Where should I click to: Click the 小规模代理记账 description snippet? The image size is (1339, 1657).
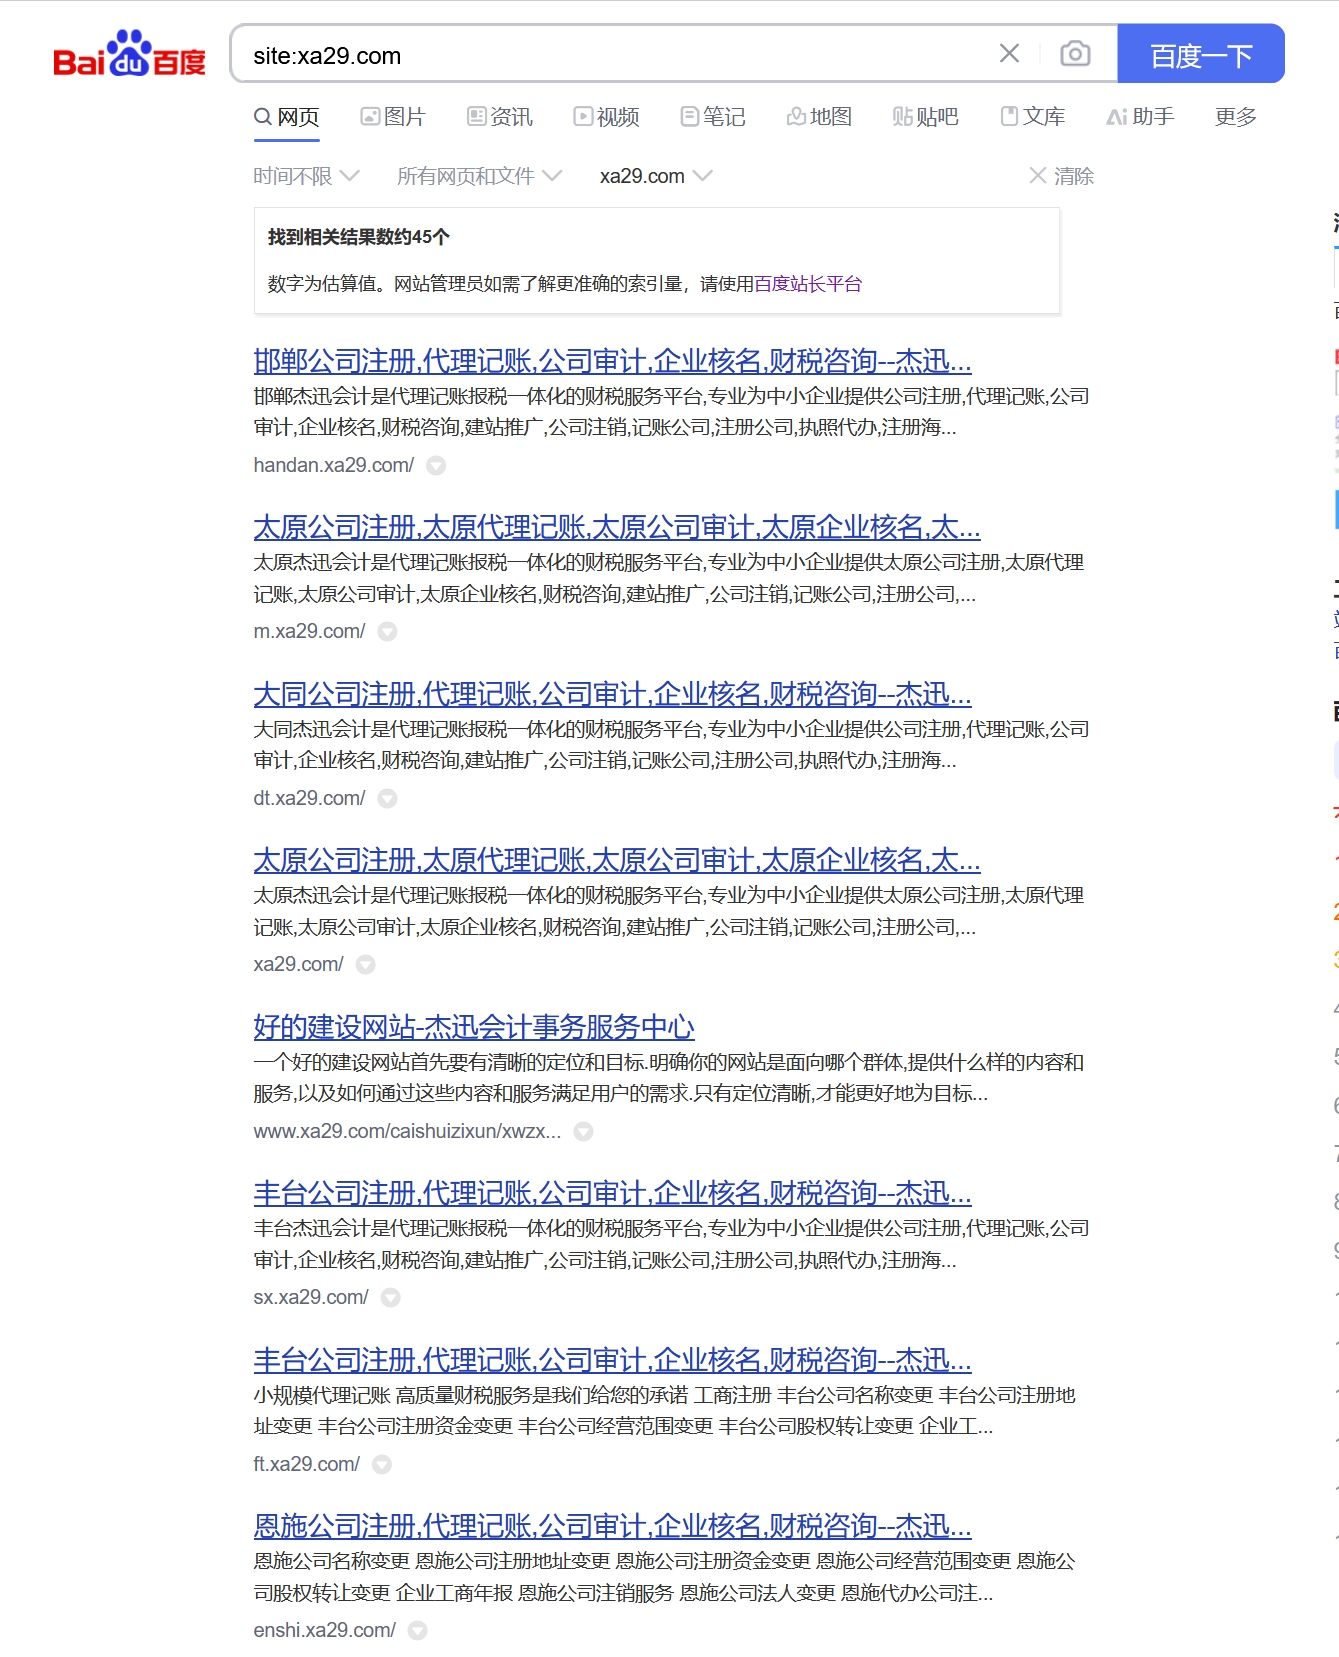pyautogui.click(x=664, y=1411)
